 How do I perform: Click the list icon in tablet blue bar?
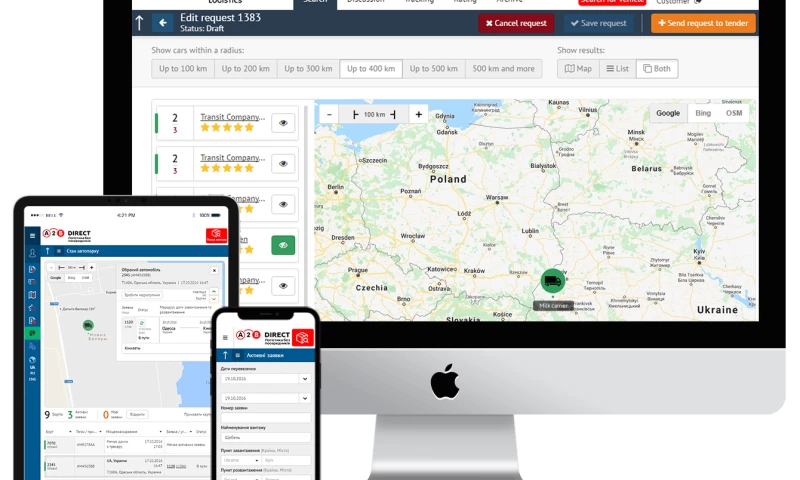59,251
